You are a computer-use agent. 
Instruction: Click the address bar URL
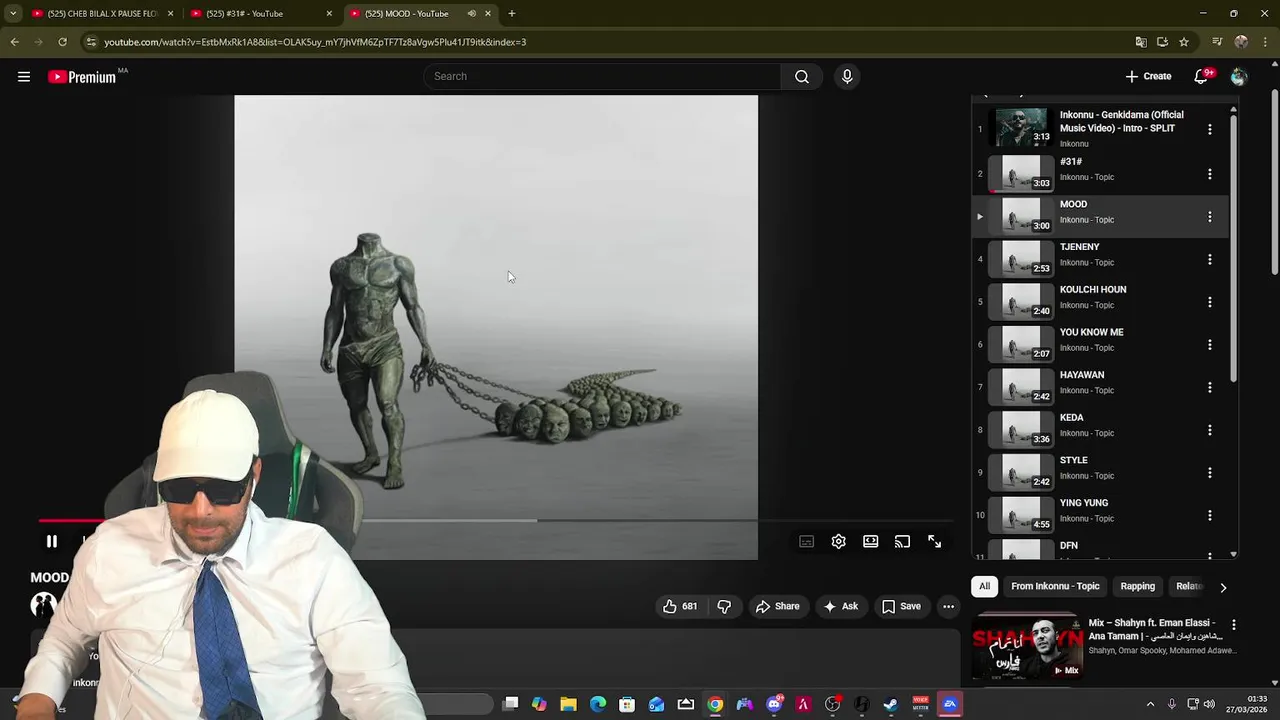315,42
